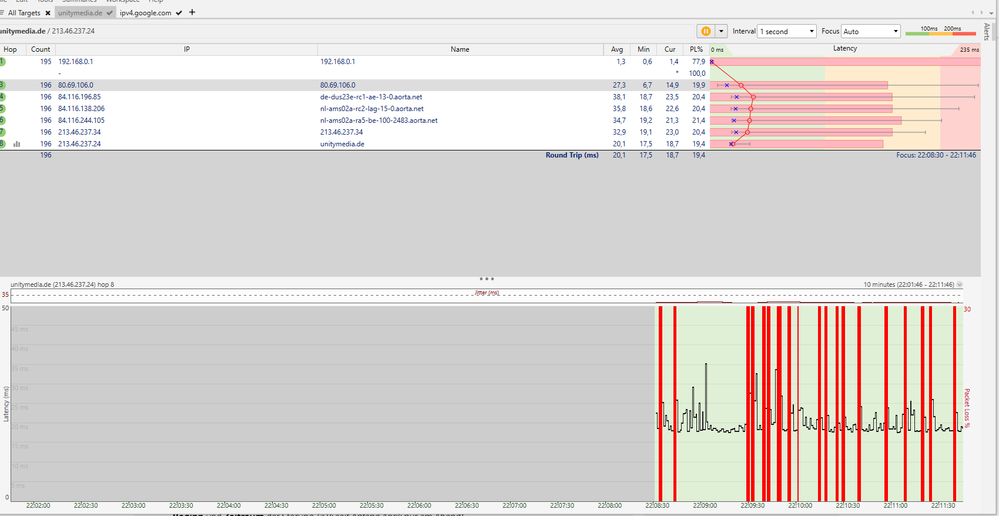
Task: Click the timeline graph icon on hop 8
Action: pos(17,144)
